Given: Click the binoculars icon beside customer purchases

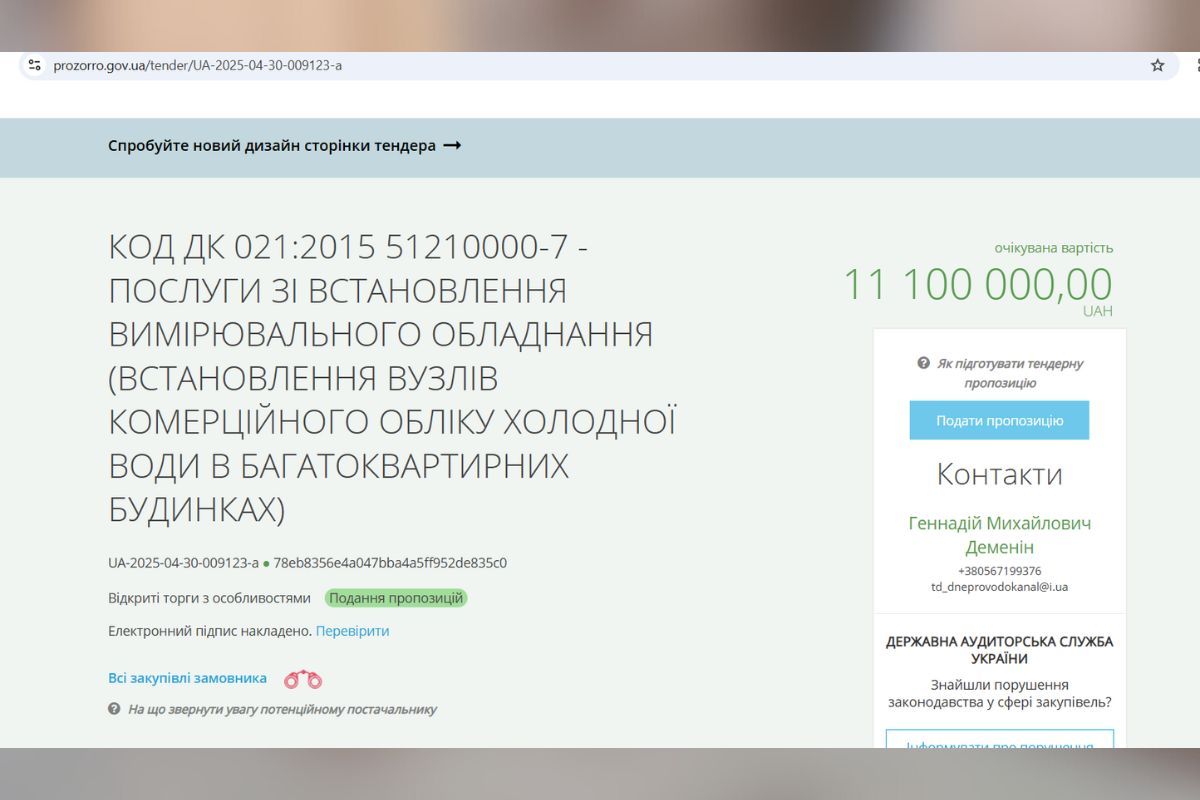Looking at the screenshot, I should coord(303,680).
